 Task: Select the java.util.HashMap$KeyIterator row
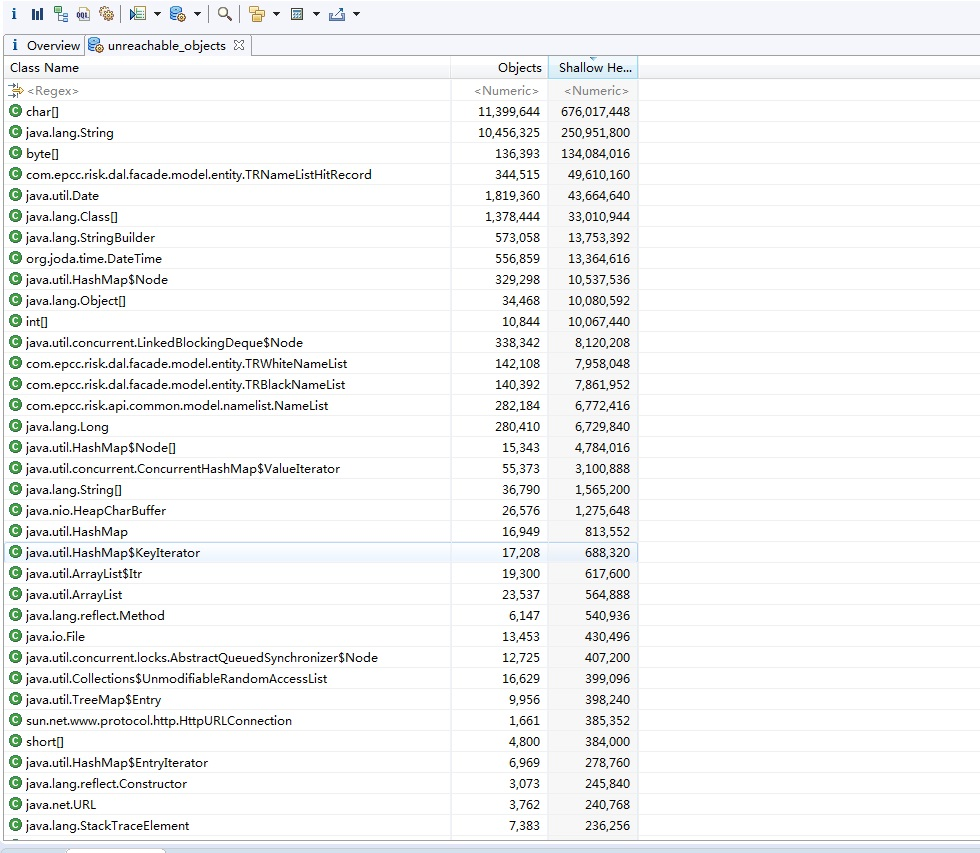point(321,552)
